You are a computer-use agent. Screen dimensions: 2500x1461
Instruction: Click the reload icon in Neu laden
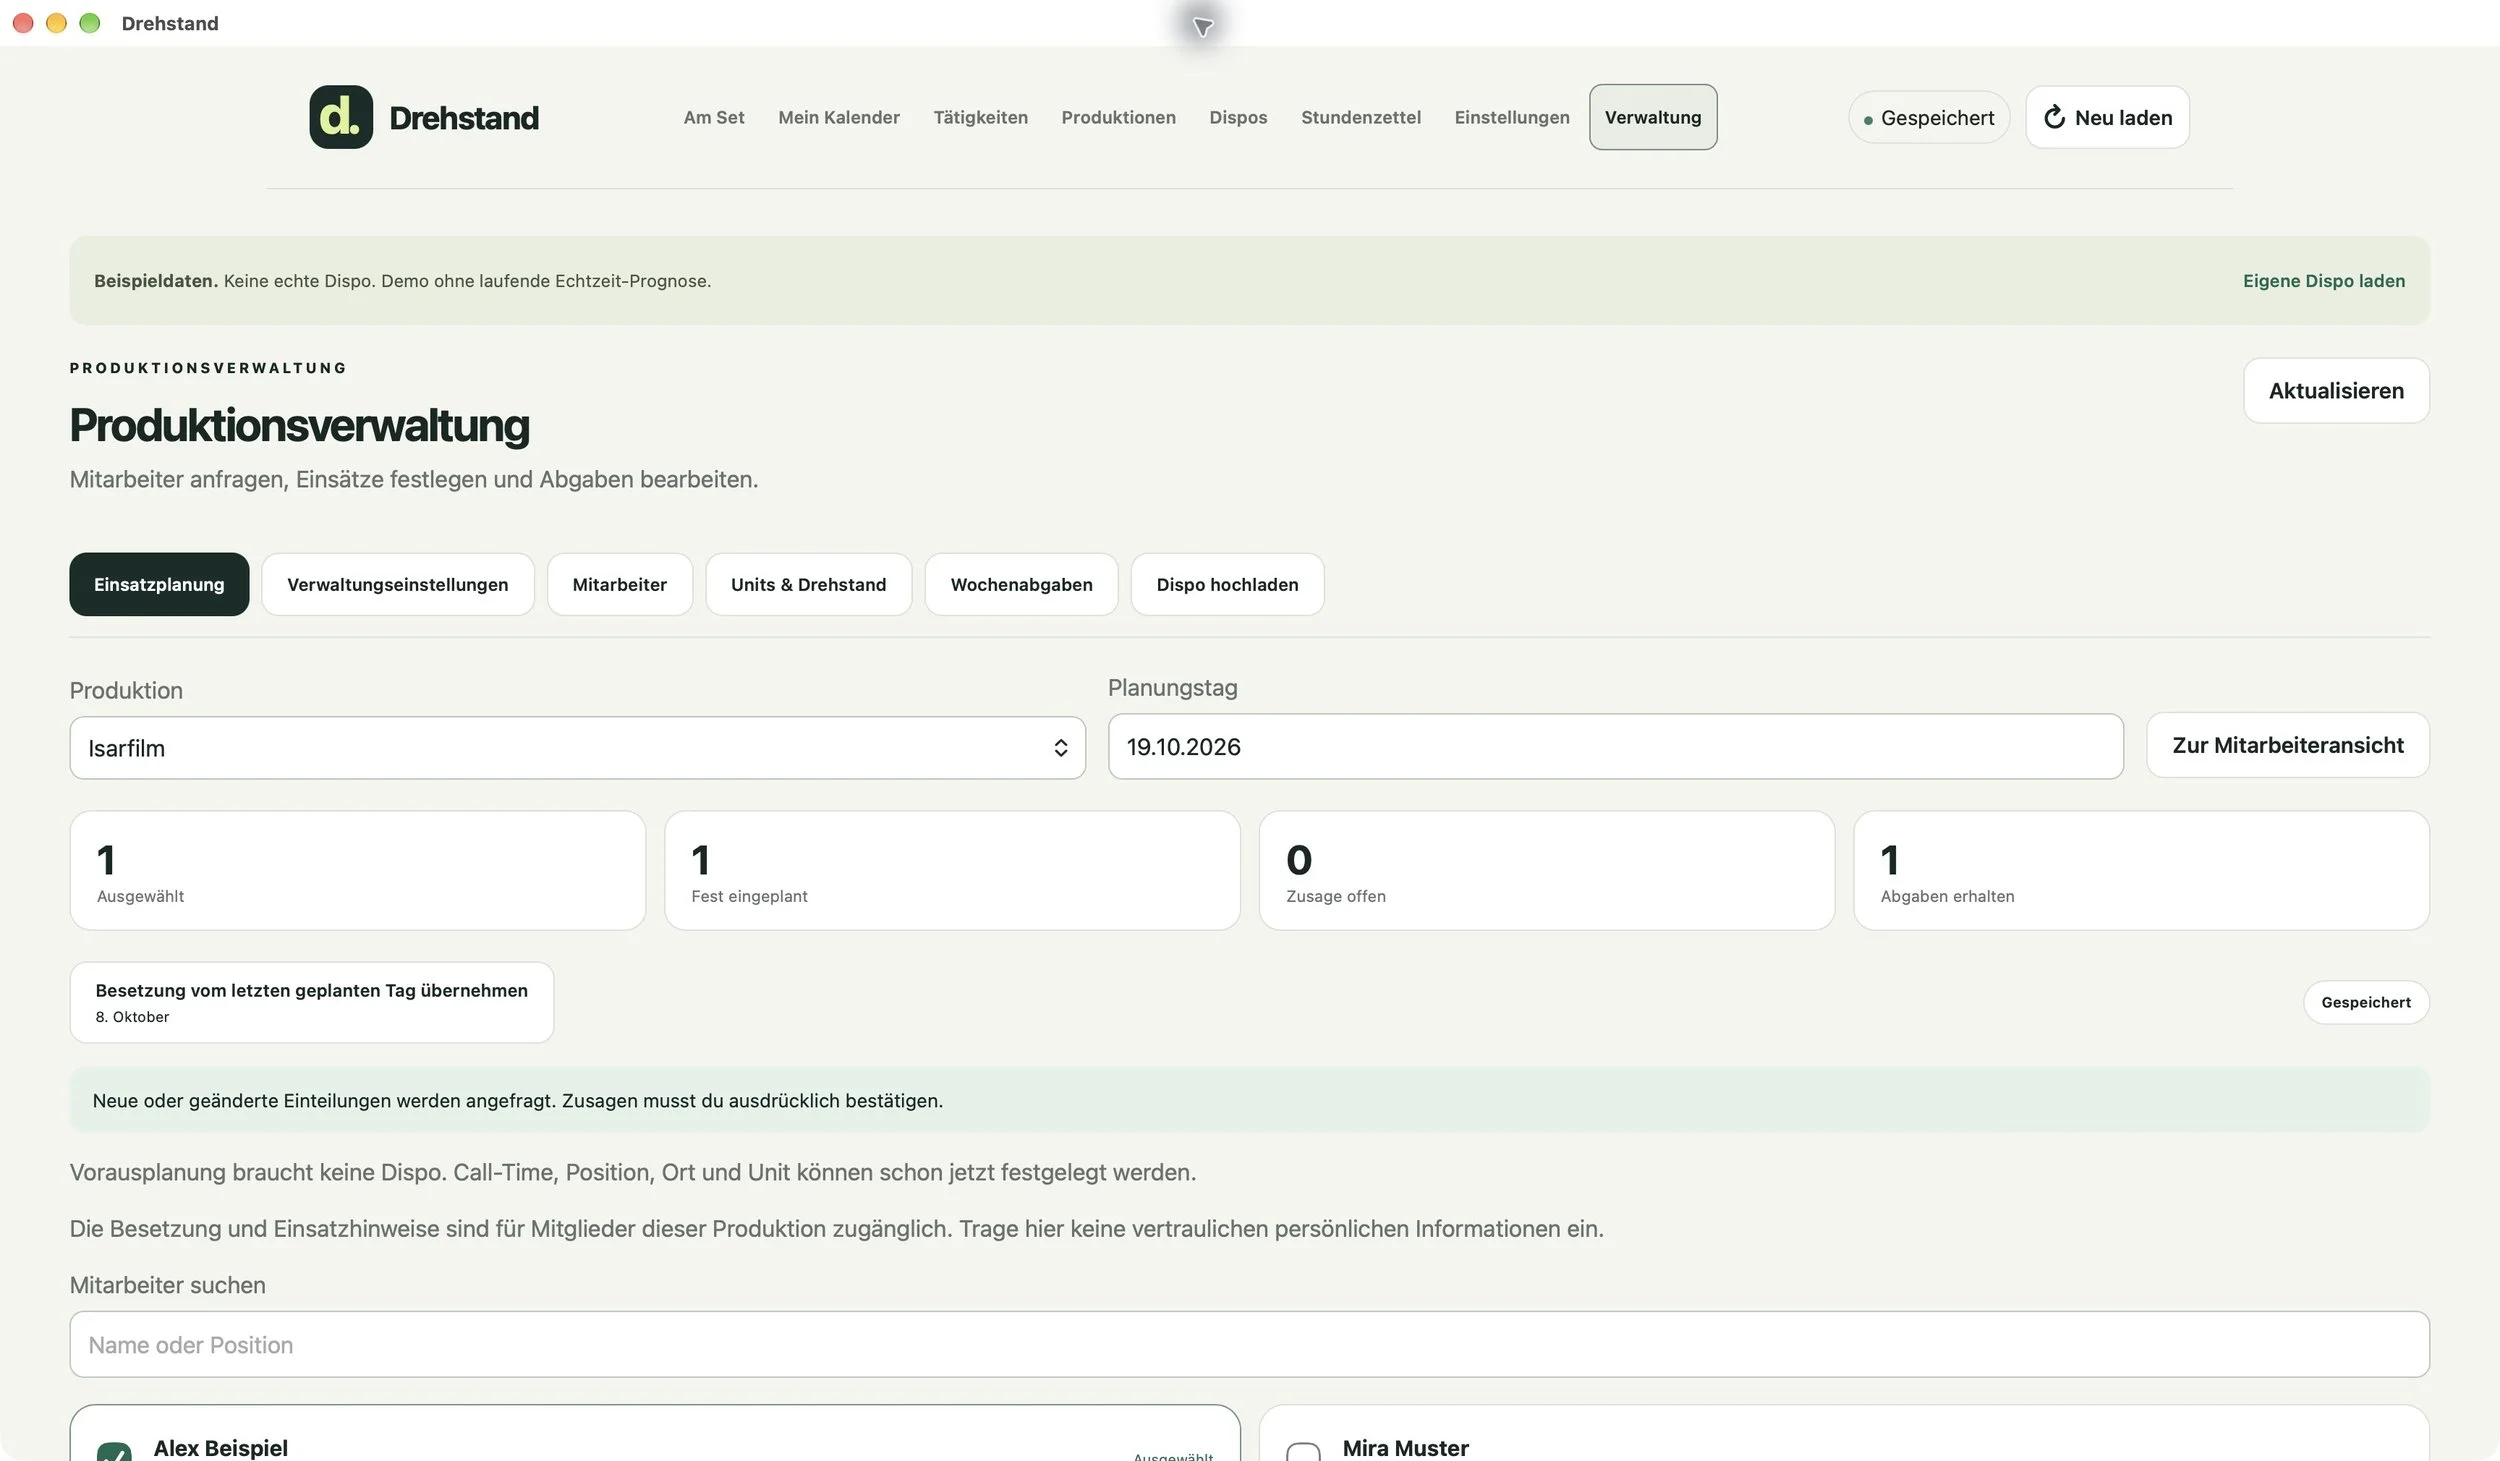pyautogui.click(x=2054, y=117)
